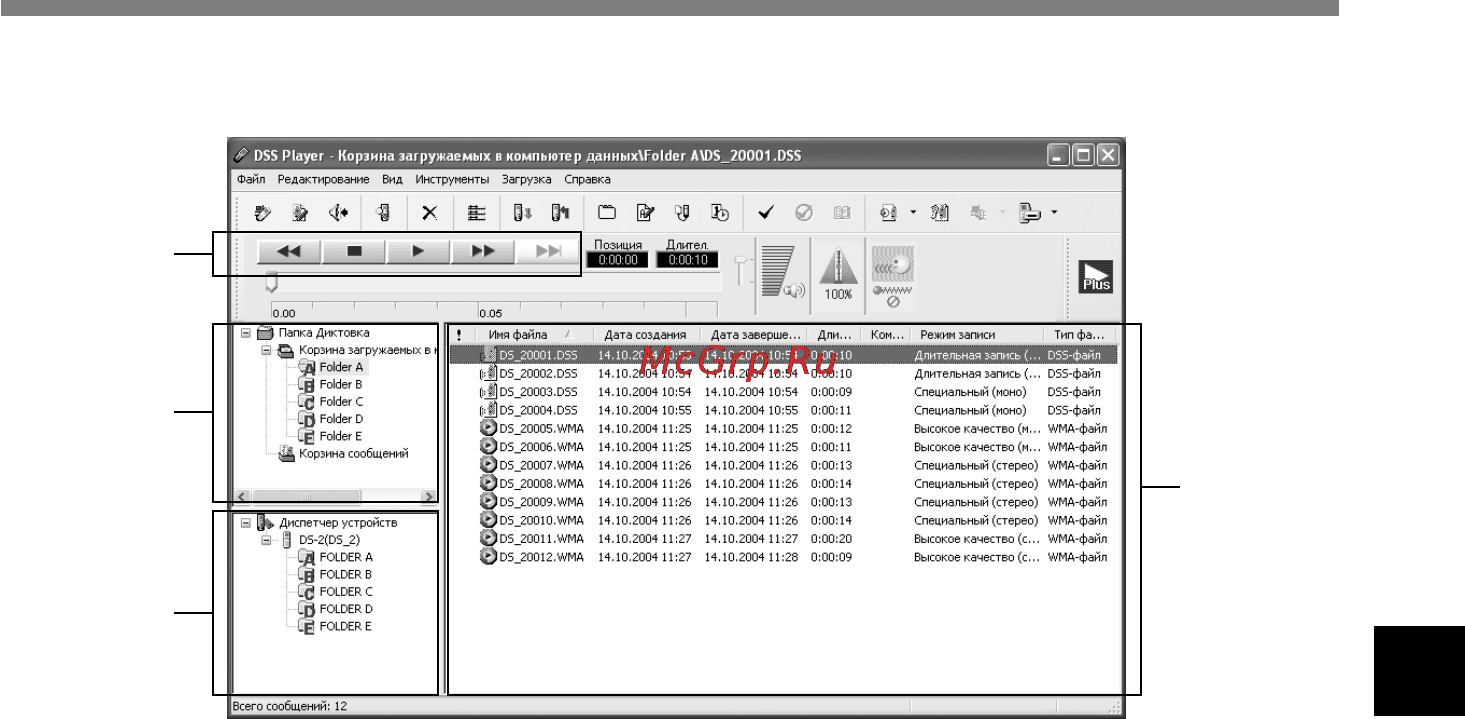Click the device-with-arrow icon left of delete
This screenshot has height=719, width=1465.
coord(382,212)
